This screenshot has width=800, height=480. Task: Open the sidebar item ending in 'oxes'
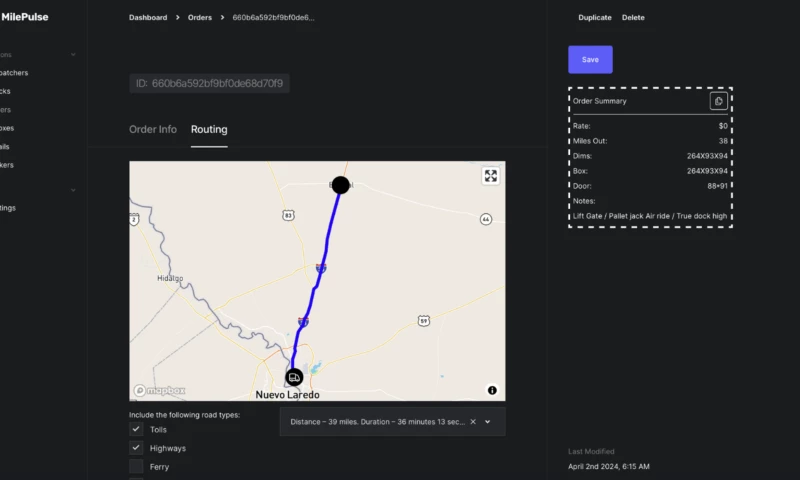7,128
